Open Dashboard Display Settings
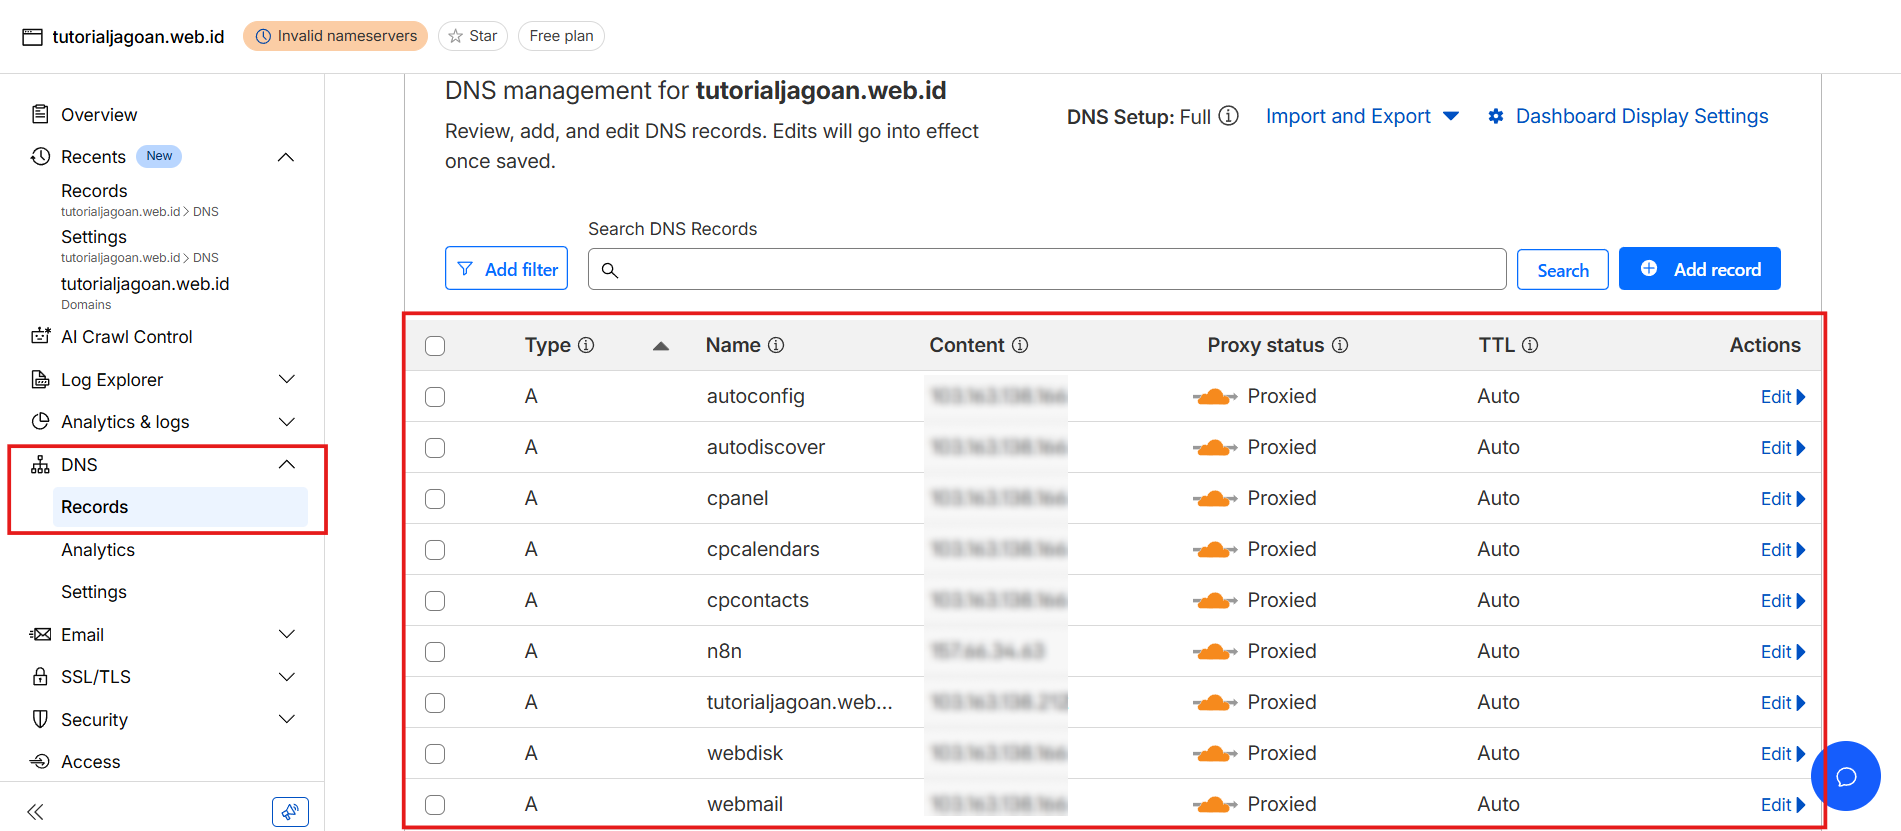 1628,116
